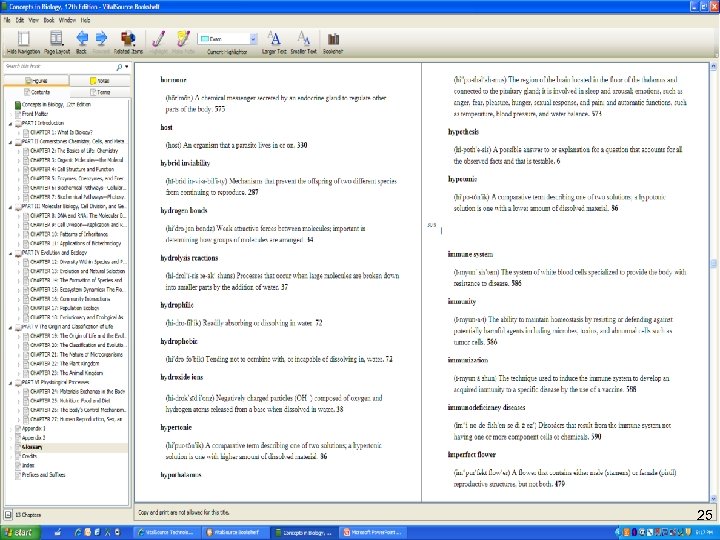Select Index in the contents tree
The width and height of the screenshot is (720, 540).
pyautogui.click(x=28, y=465)
